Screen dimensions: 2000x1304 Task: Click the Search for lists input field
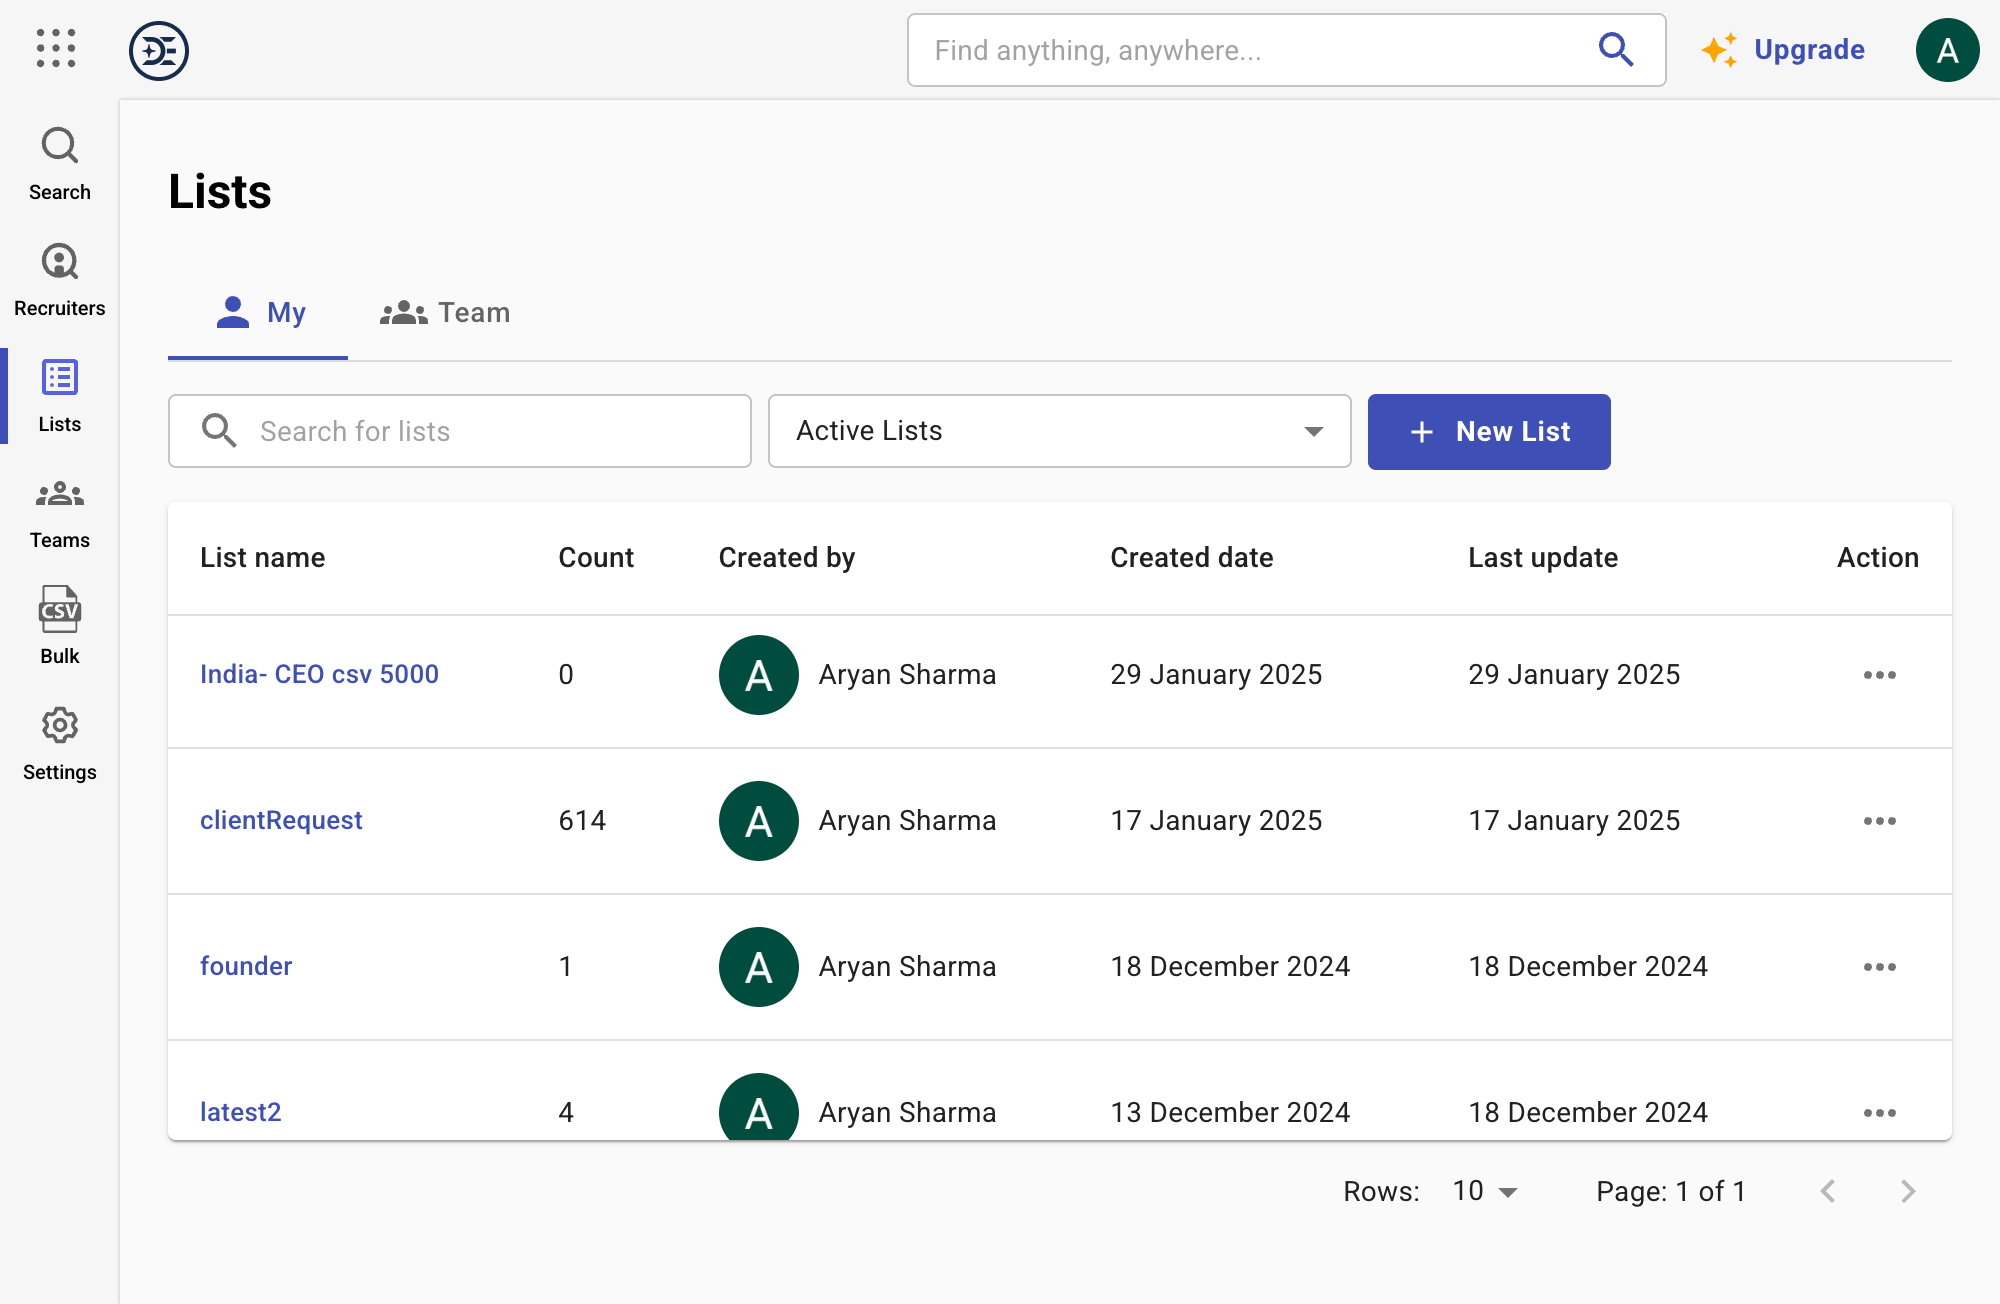coord(461,430)
